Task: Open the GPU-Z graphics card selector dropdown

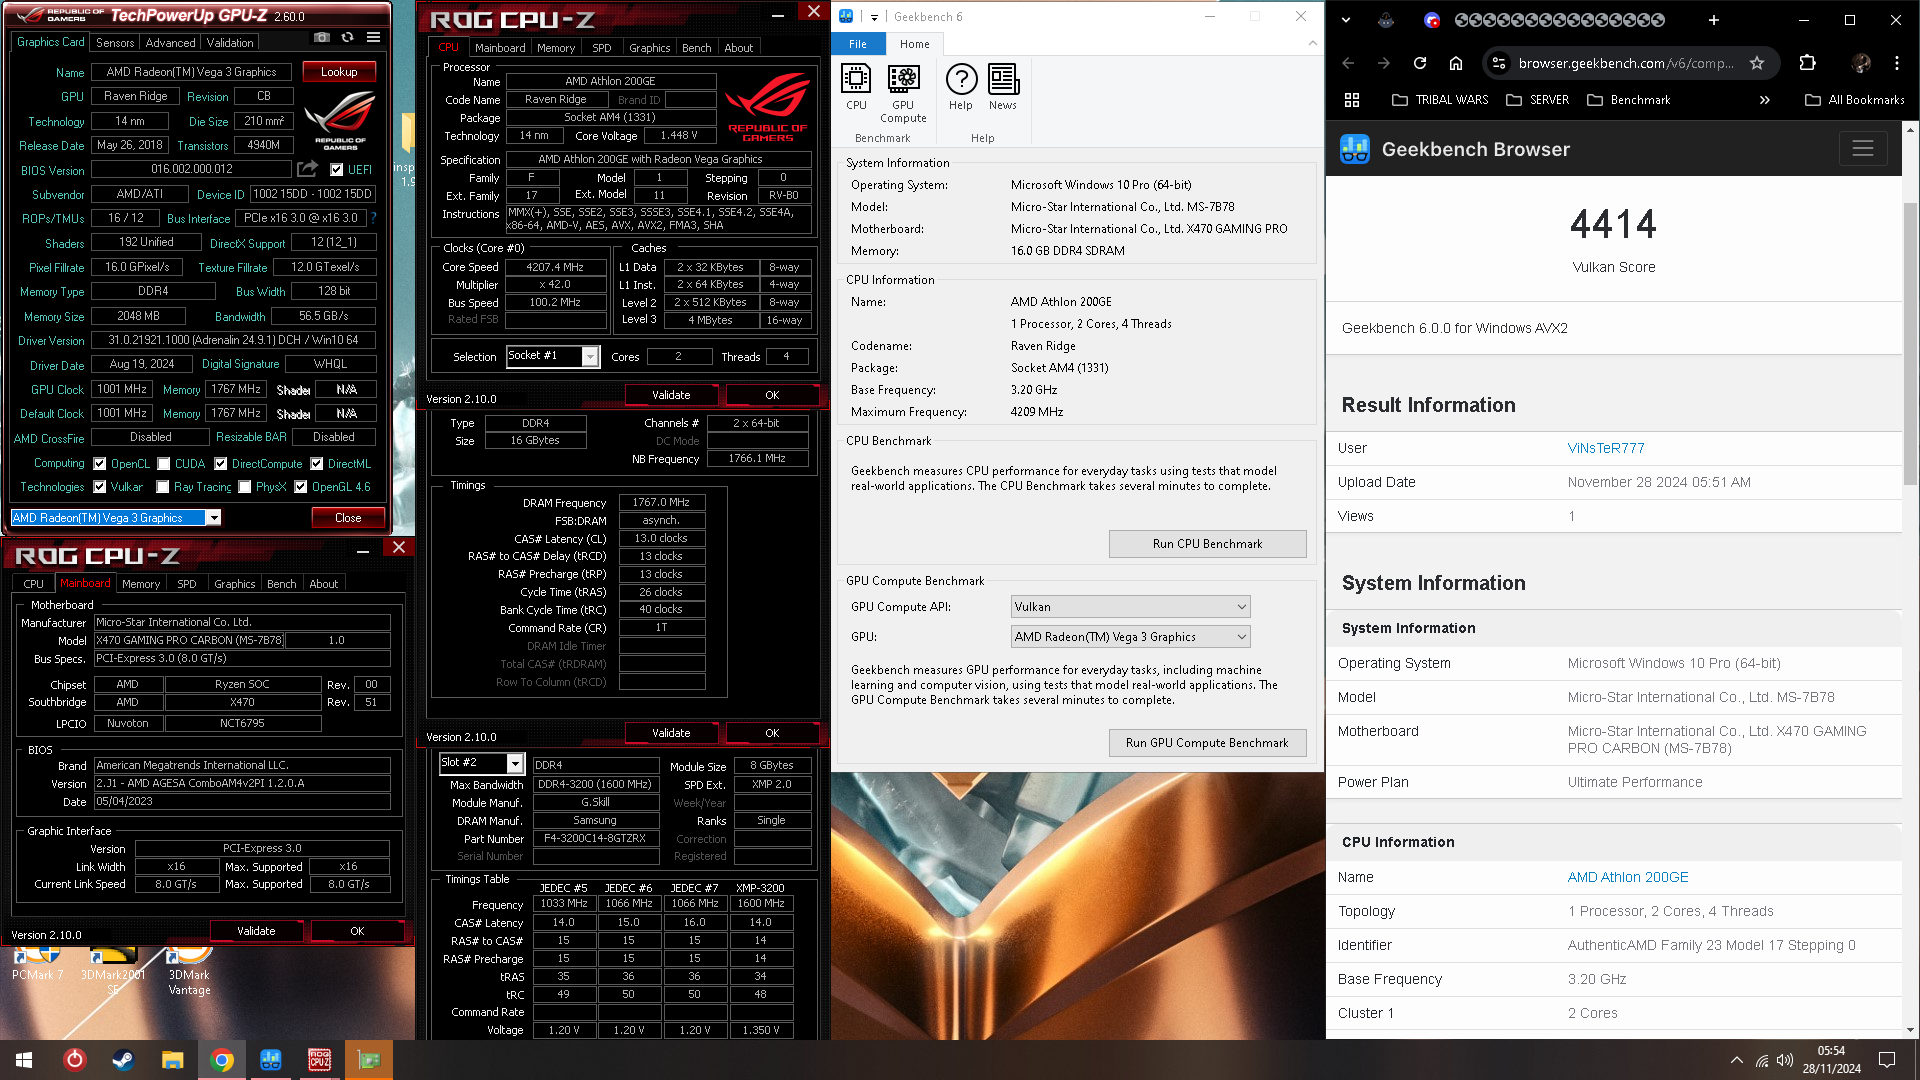Action: 213,518
